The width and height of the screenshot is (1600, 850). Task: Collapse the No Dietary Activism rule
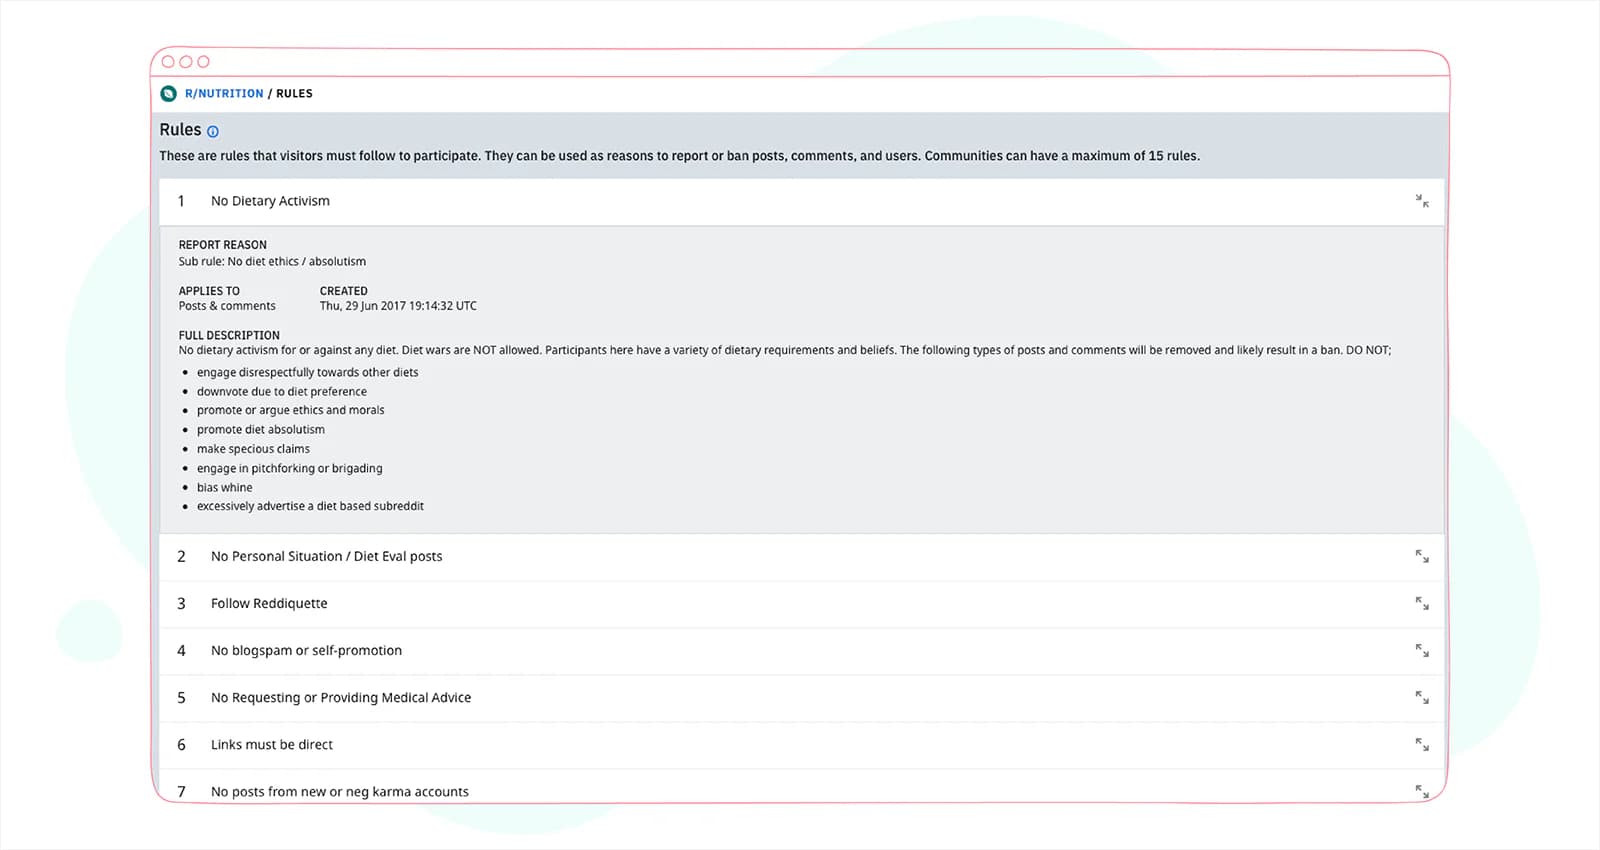point(1422,201)
